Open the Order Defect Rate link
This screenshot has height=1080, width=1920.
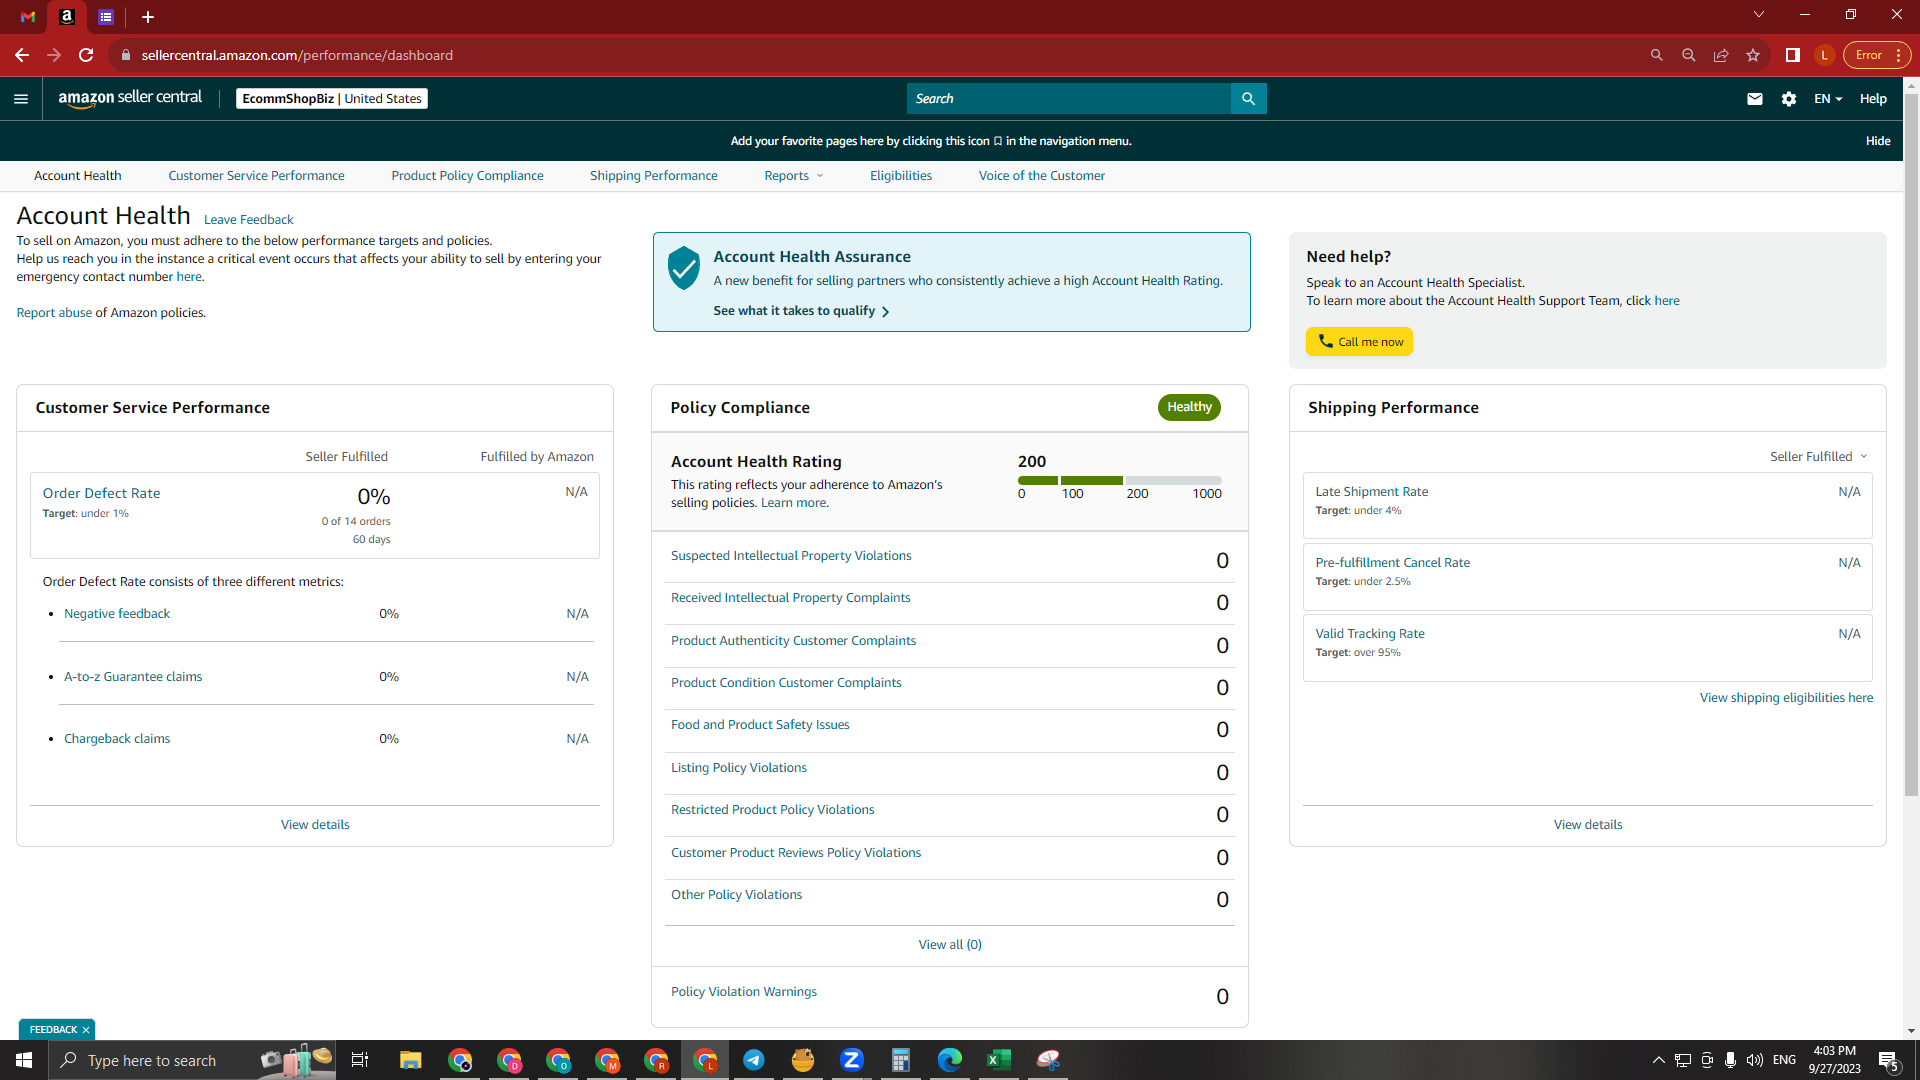[x=101, y=494]
